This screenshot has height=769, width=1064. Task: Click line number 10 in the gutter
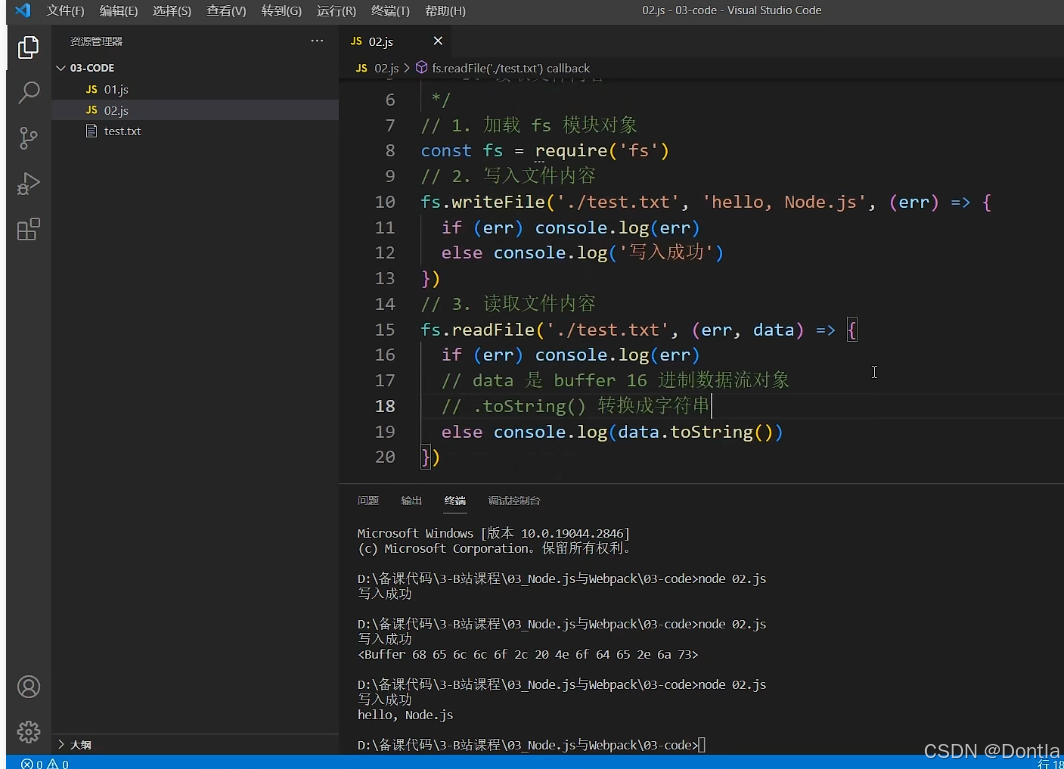tap(385, 202)
